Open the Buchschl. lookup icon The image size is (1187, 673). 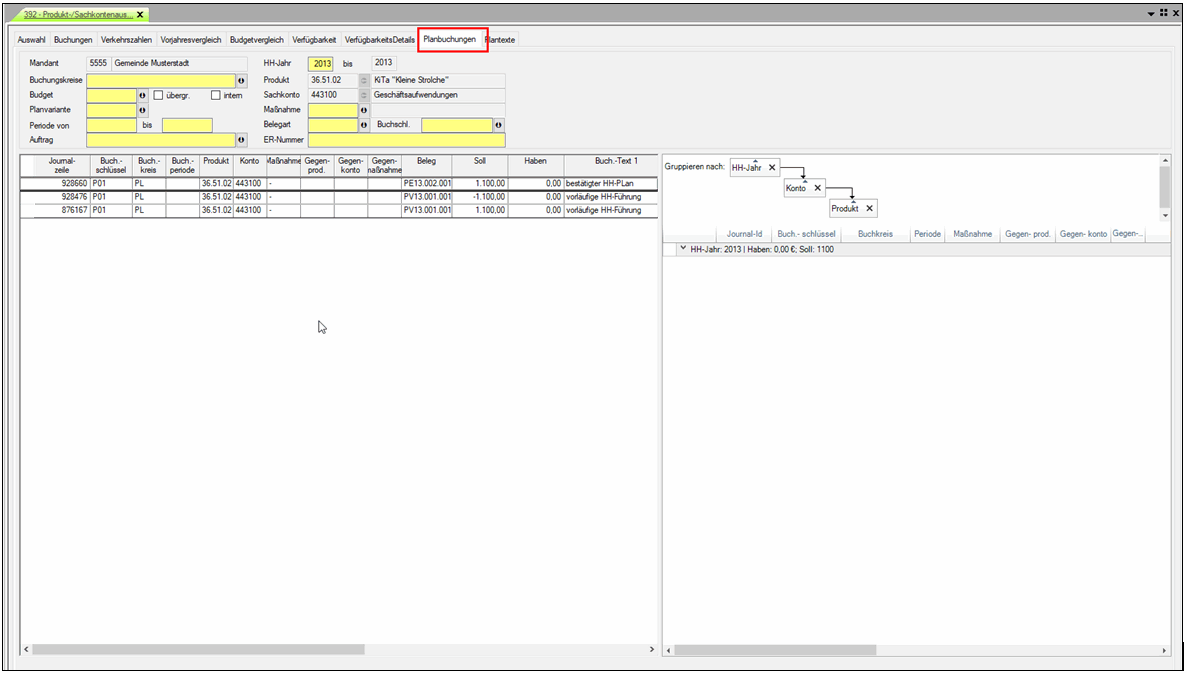(498, 125)
